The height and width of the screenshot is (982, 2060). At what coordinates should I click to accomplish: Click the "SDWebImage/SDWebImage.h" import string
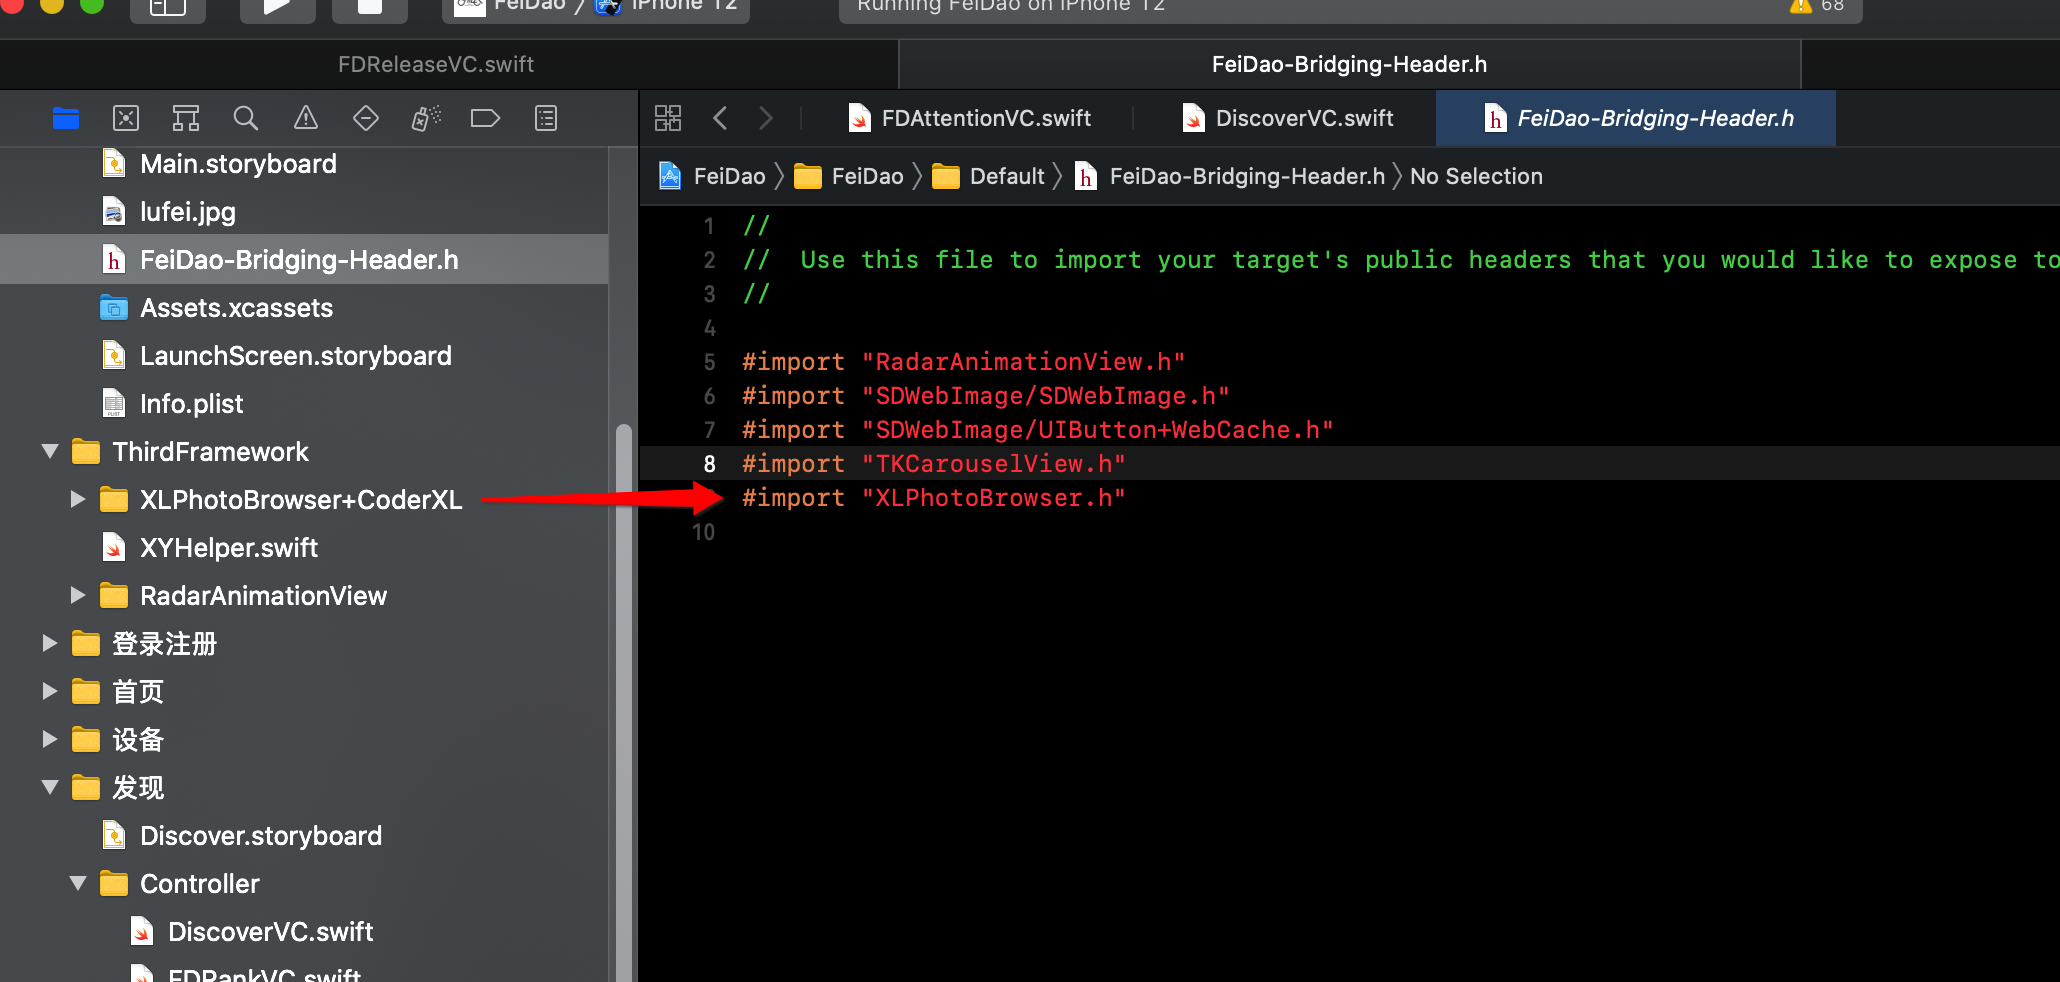(x=1046, y=396)
